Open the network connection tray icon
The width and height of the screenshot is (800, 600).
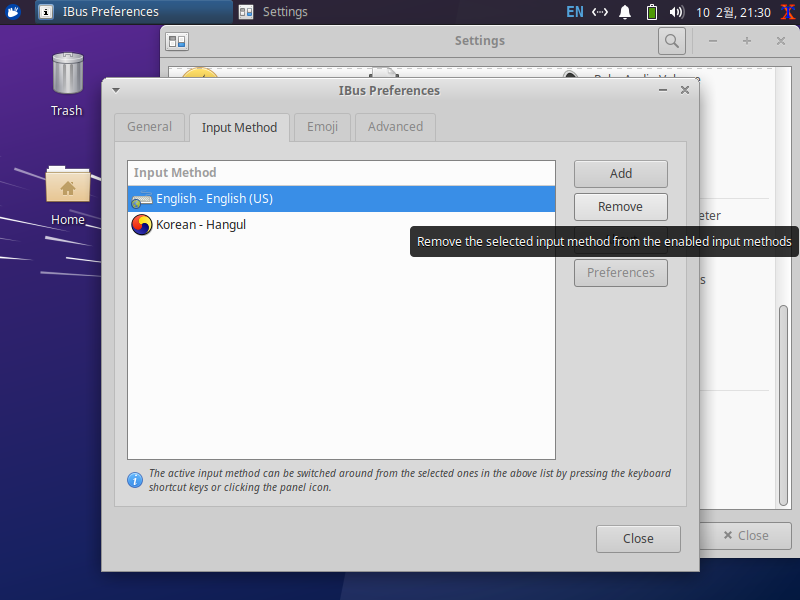599,12
